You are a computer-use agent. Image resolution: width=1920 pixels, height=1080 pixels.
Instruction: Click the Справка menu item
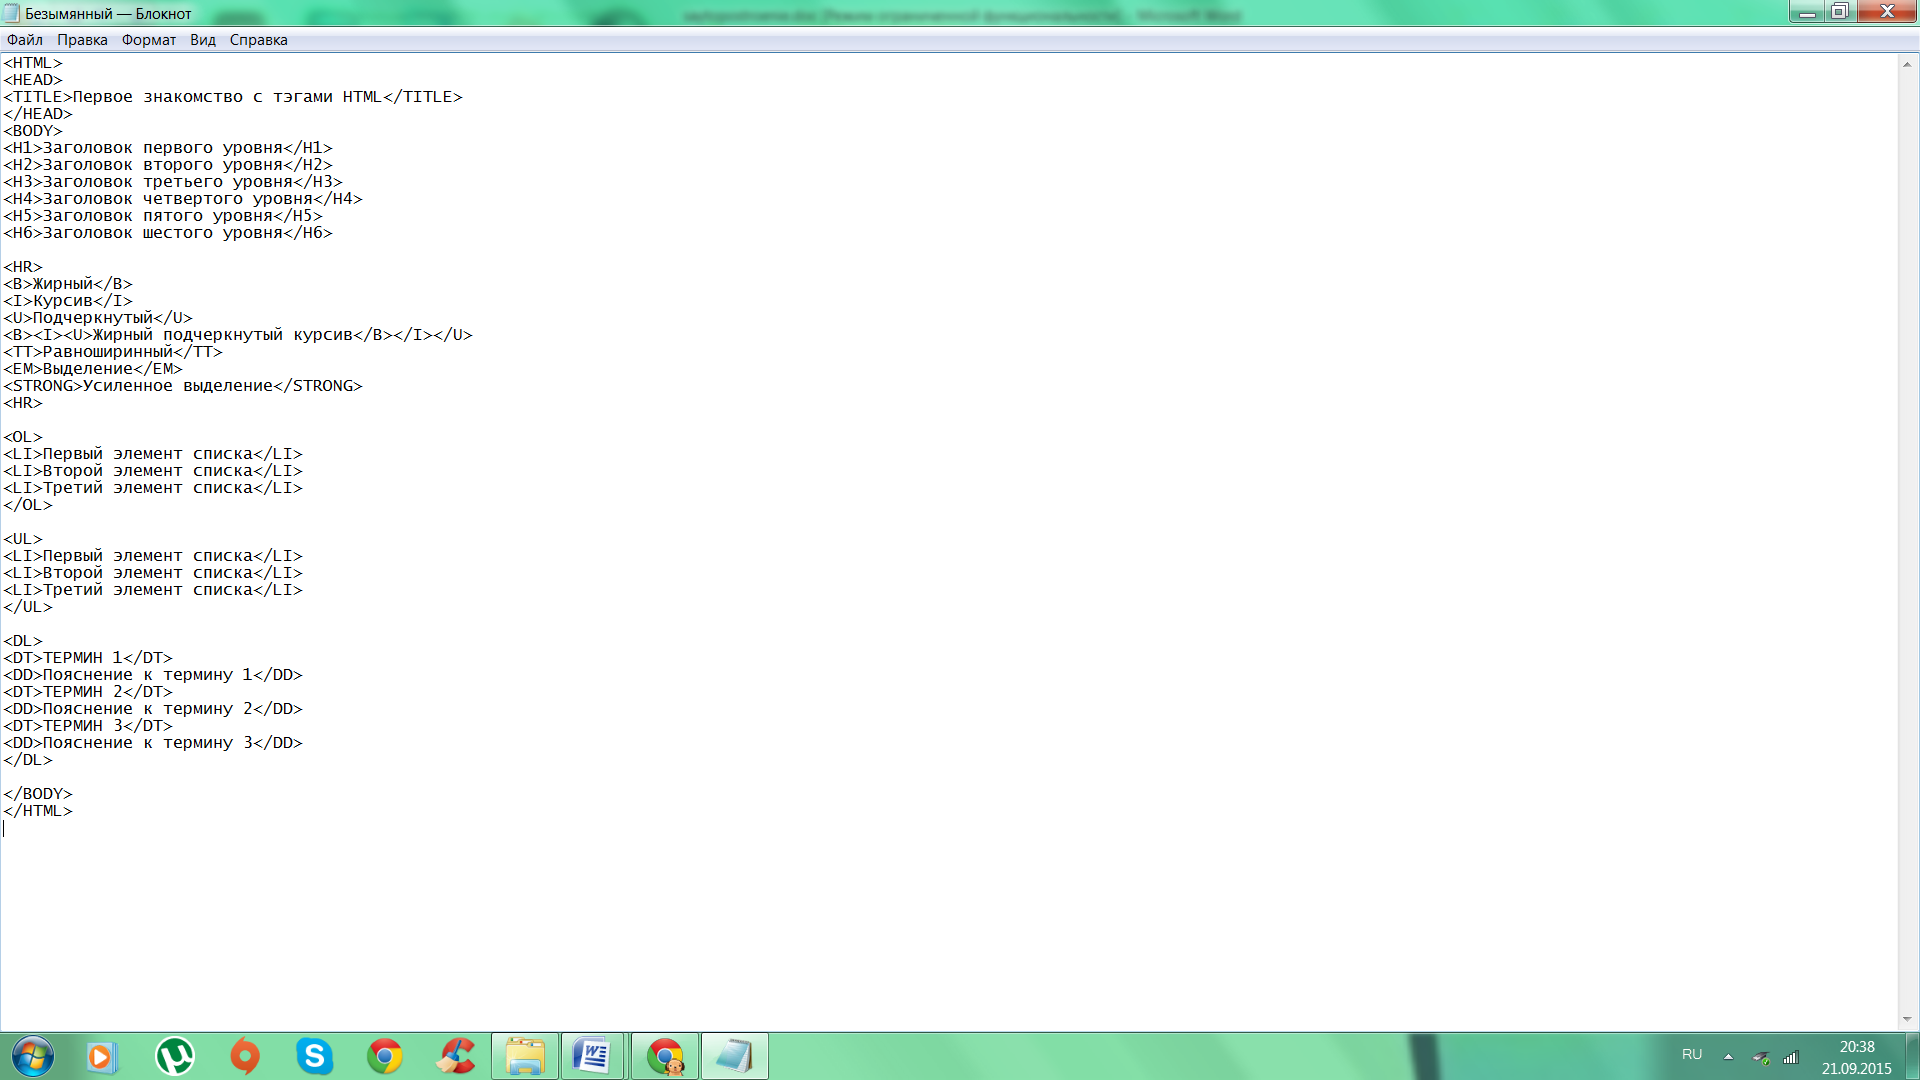click(x=258, y=40)
